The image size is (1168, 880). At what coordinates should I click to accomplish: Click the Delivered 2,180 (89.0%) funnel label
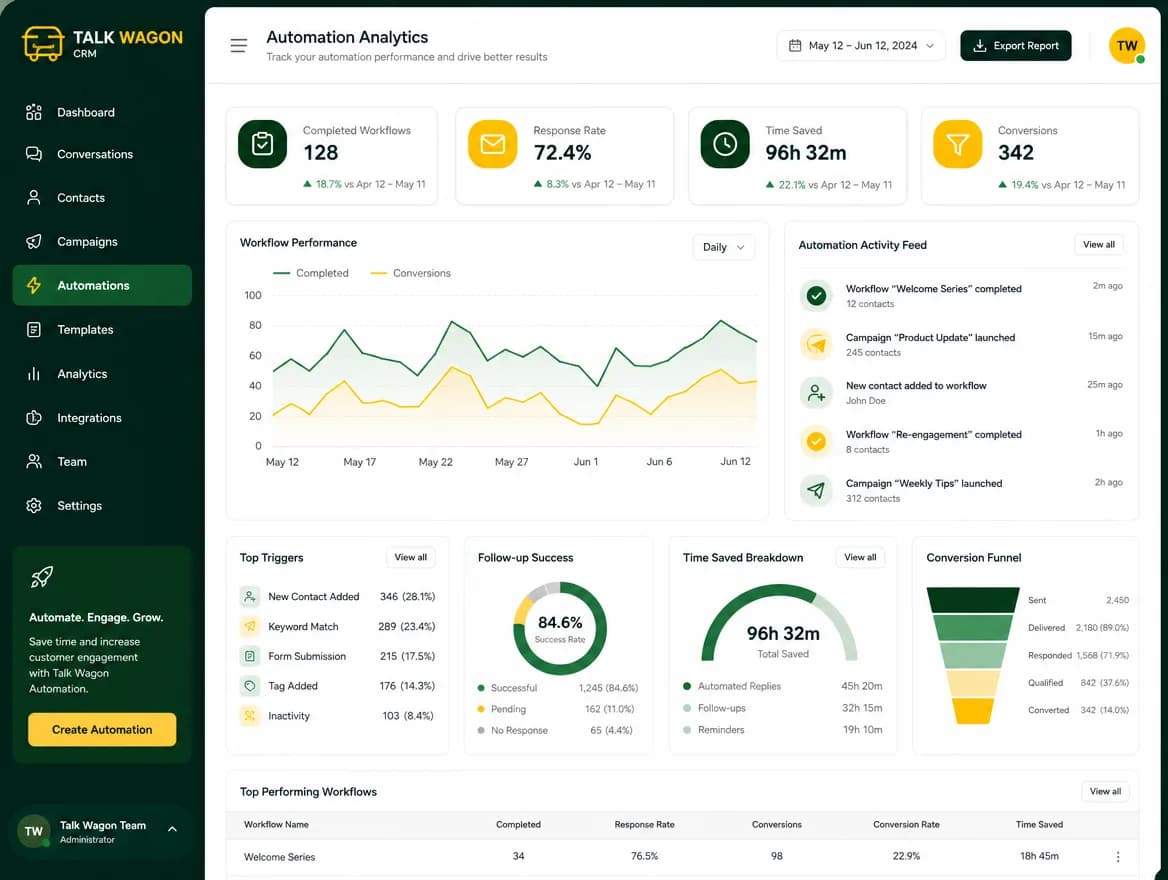(x=1078, y=627)
